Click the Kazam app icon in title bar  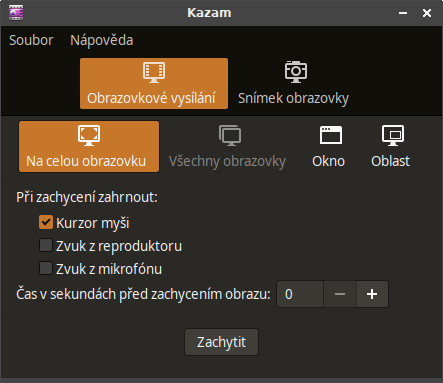[x=16, y=13]
